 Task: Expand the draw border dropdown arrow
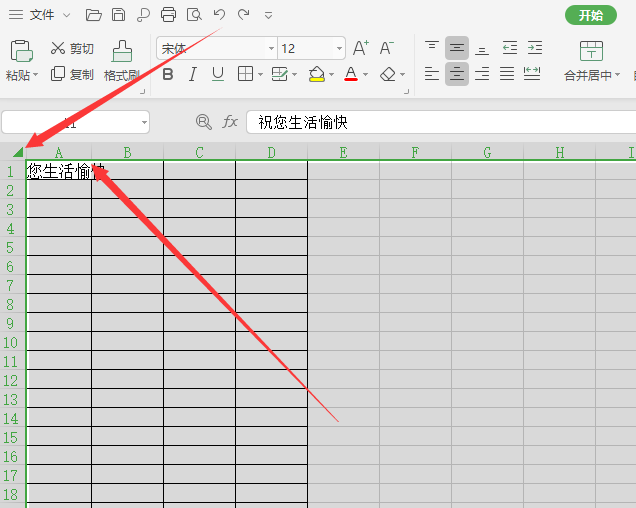(294, 75)
